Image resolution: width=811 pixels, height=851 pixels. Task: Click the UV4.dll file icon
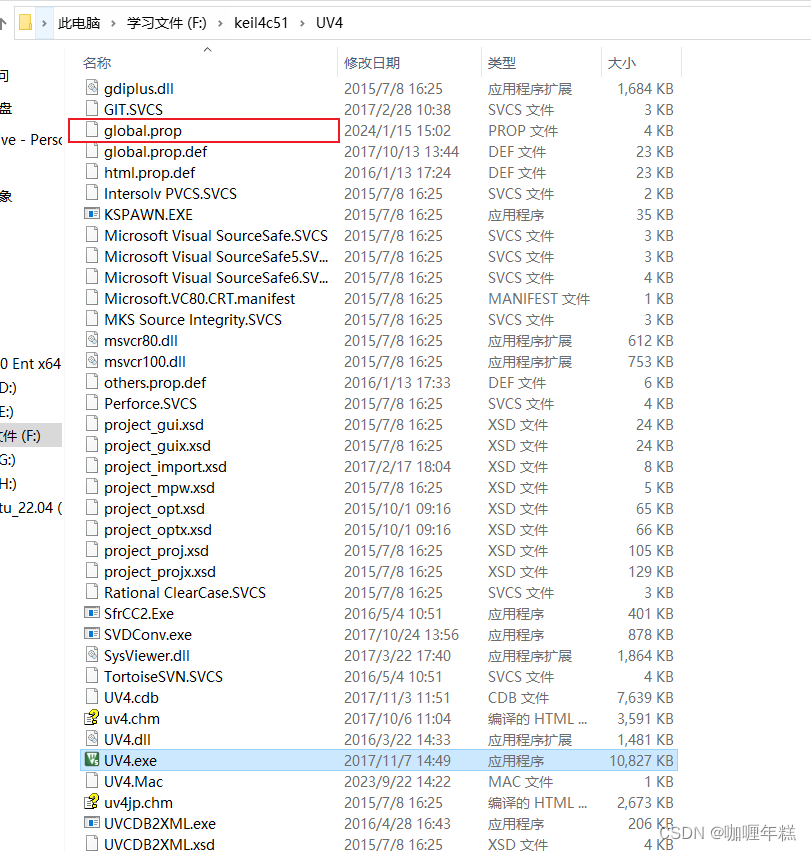[92, 739]
